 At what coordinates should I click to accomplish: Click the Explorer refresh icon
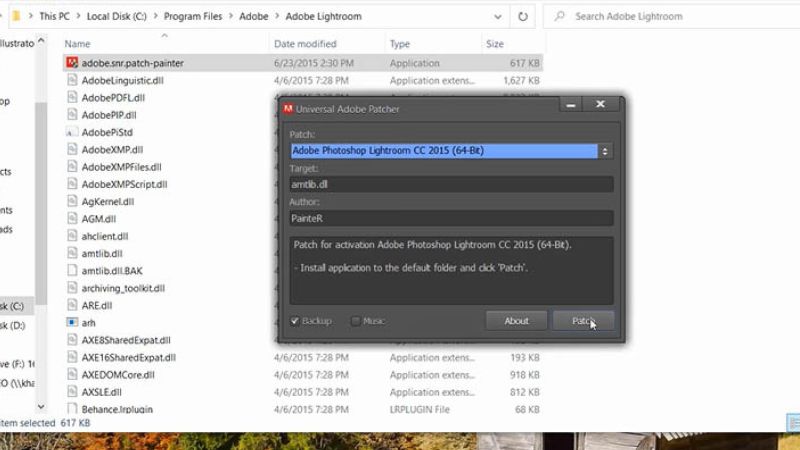coord(522,16)
